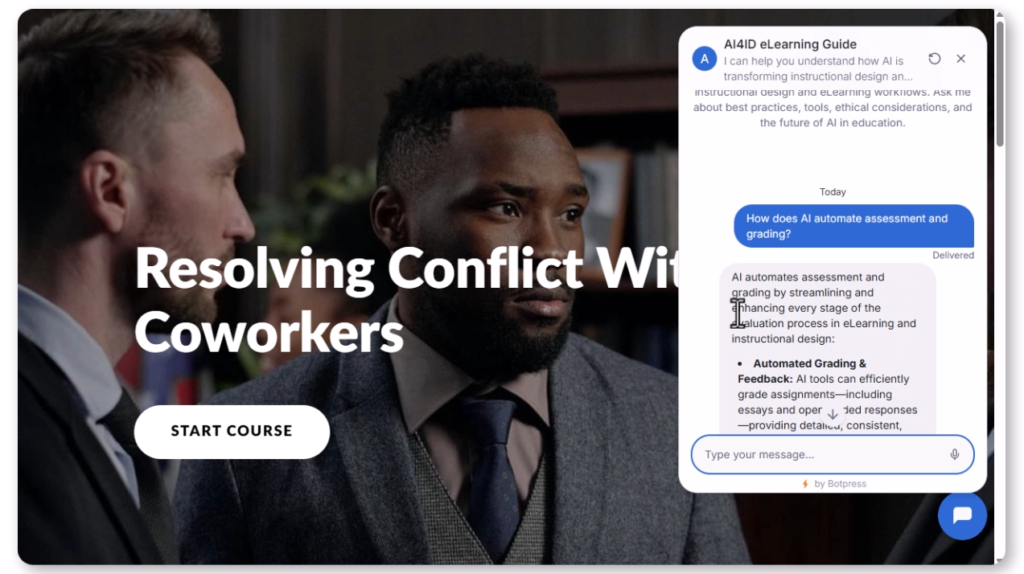The image size is (1024, 574).
Task: Click the orange Botpress lightning bolt icon
Action: pos(805,484)
